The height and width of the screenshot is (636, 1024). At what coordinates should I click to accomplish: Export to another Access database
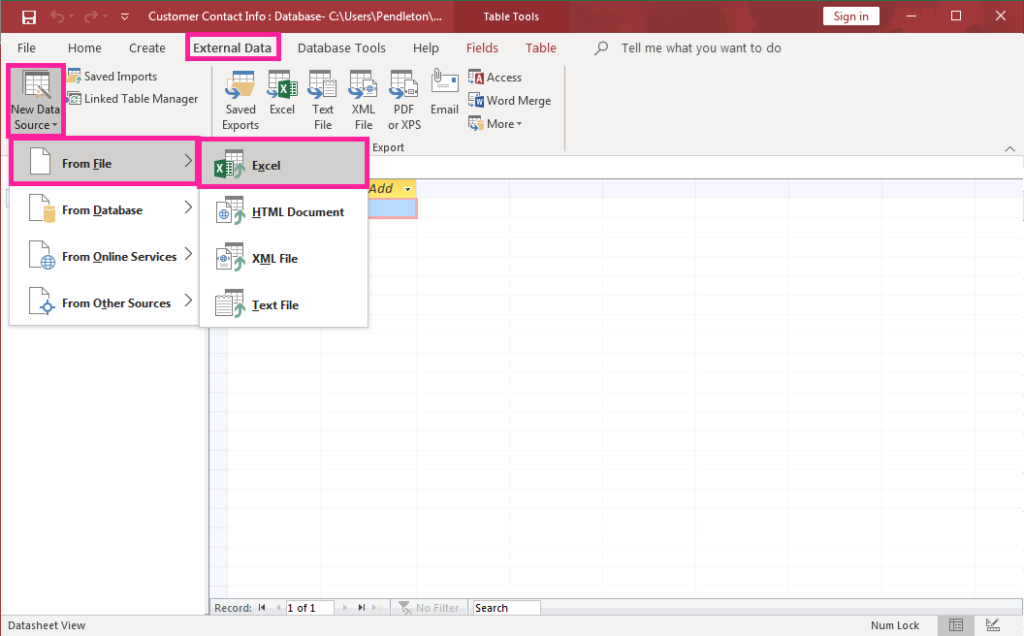click(495, 76)
